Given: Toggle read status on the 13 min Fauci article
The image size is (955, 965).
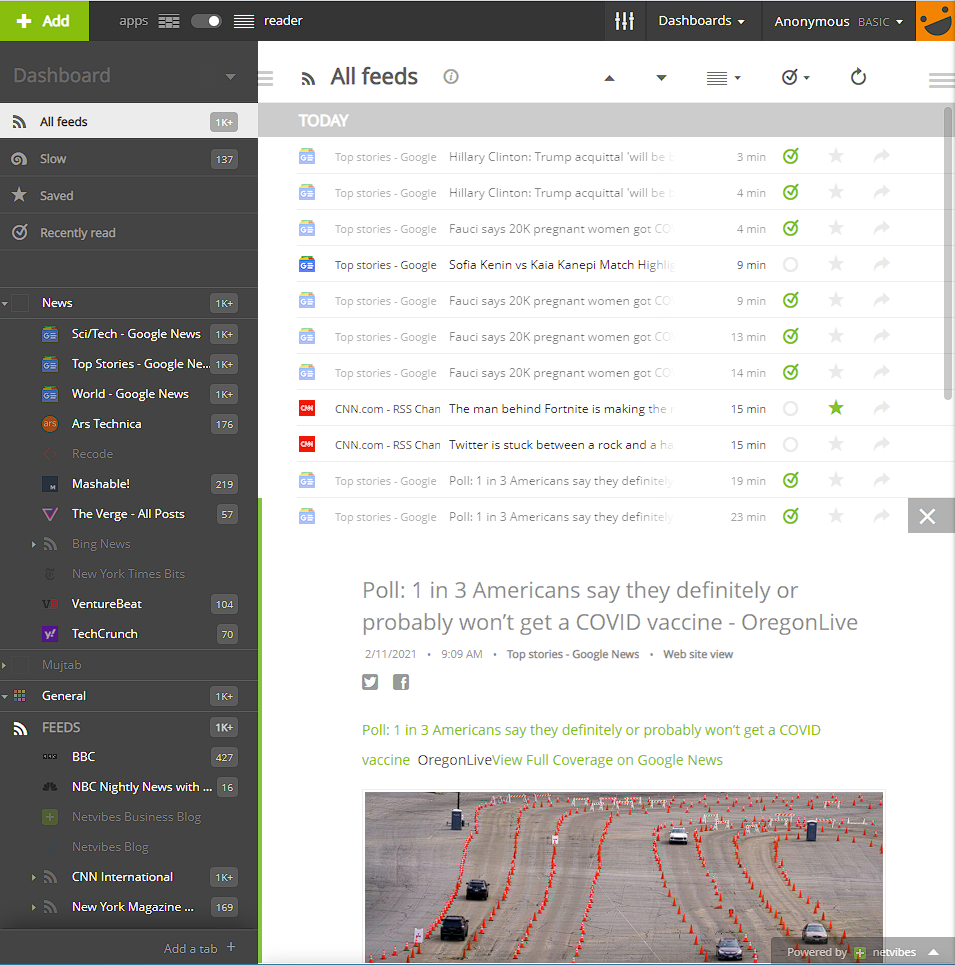Looking at the screenshot, I should tap(791, 337).
